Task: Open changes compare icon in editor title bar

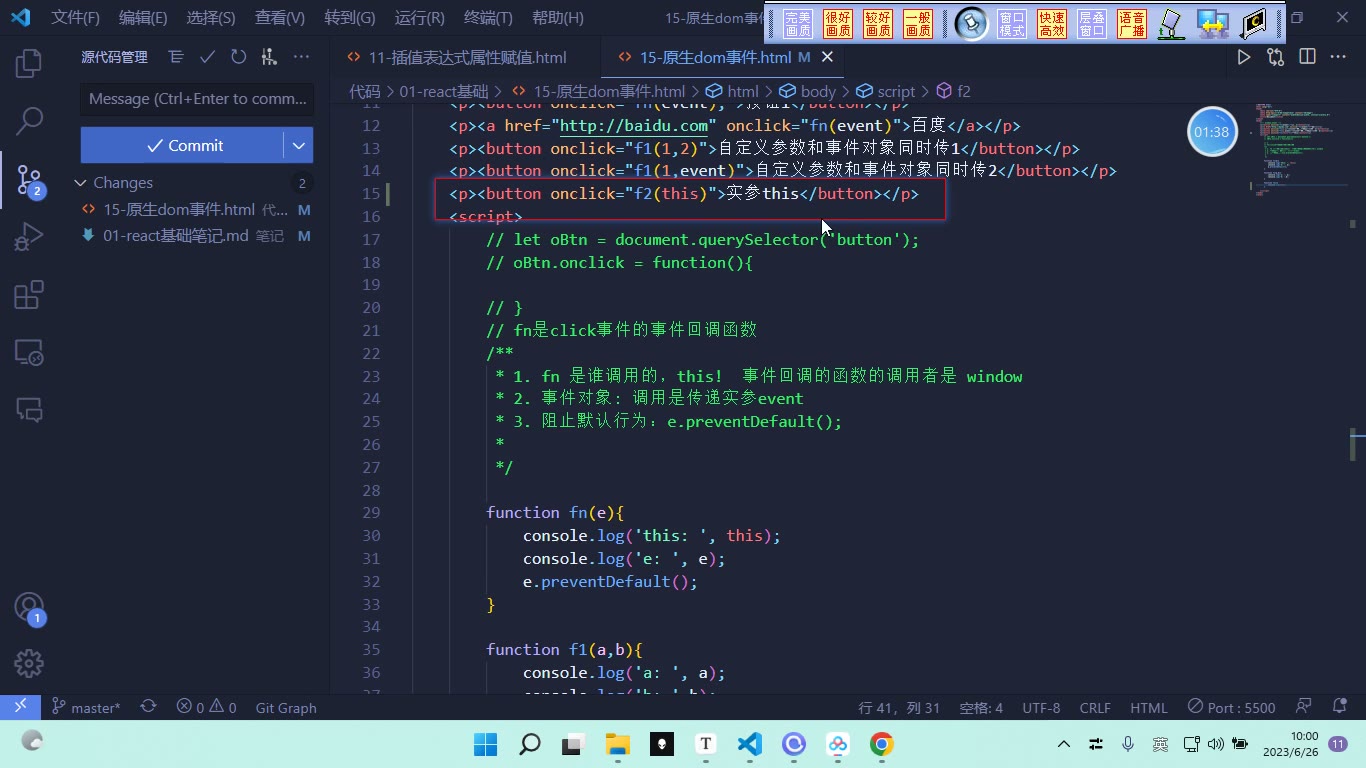Action: 1275,57
